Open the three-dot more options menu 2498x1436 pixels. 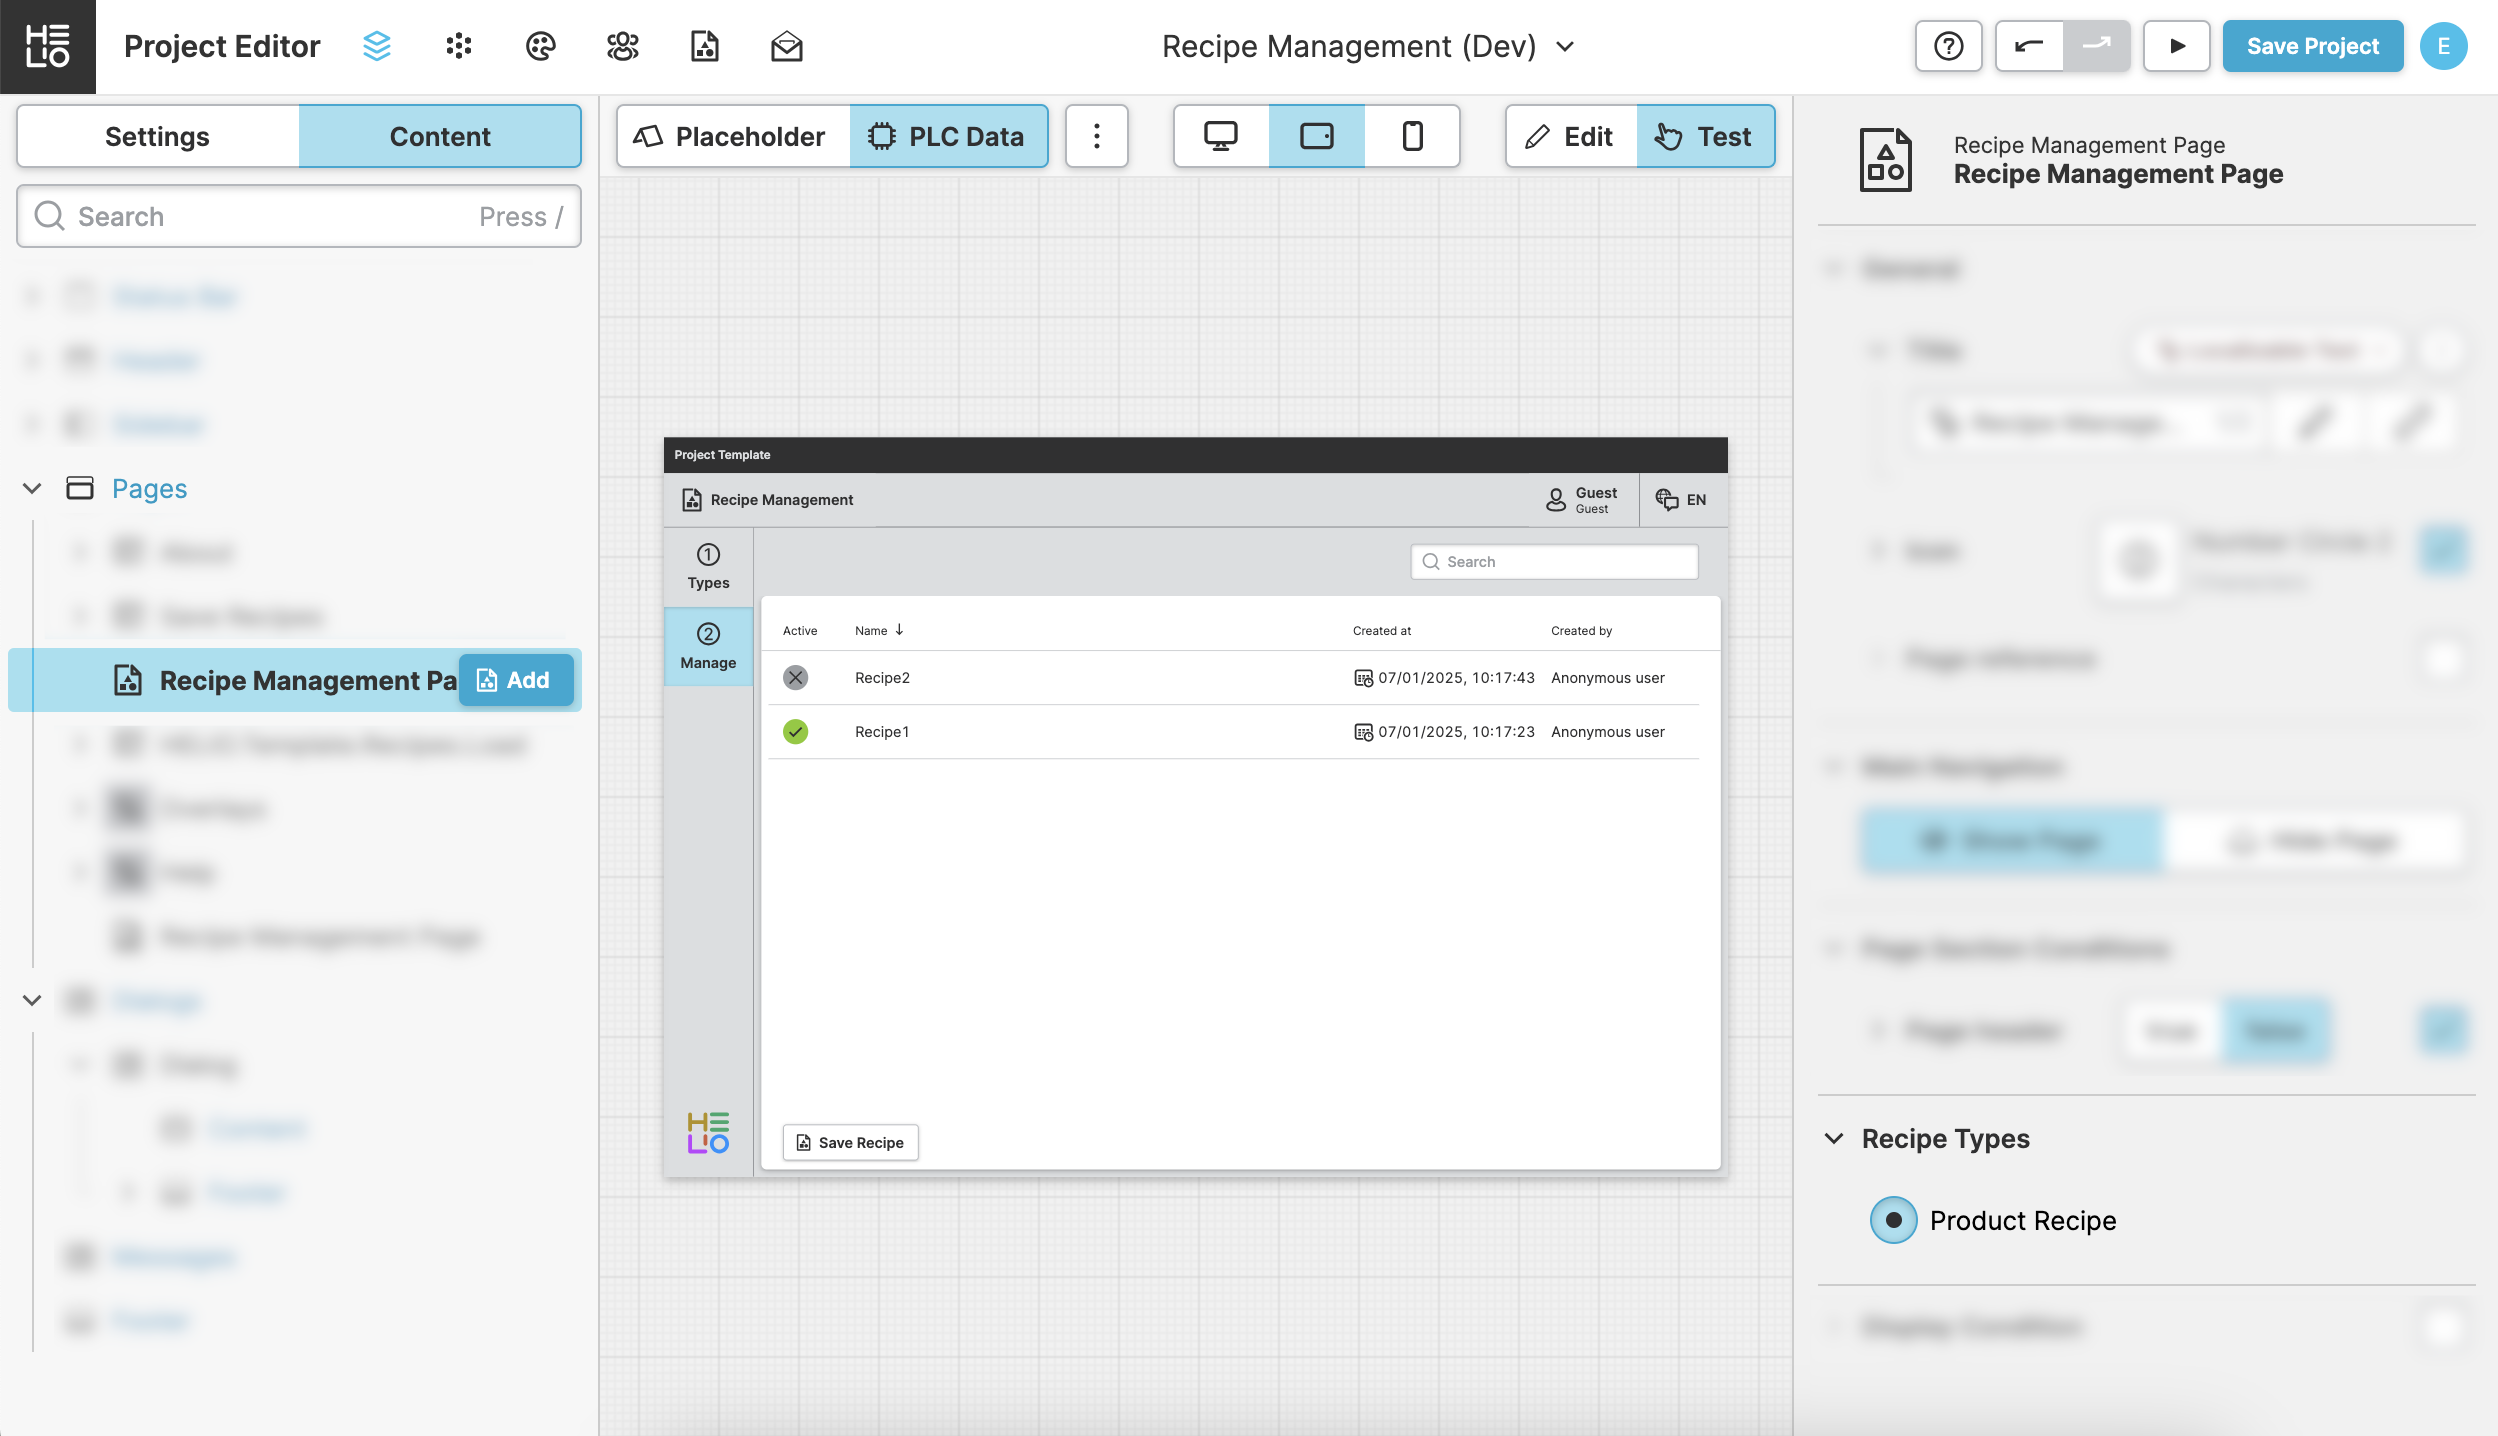(x=1096, y=136)
